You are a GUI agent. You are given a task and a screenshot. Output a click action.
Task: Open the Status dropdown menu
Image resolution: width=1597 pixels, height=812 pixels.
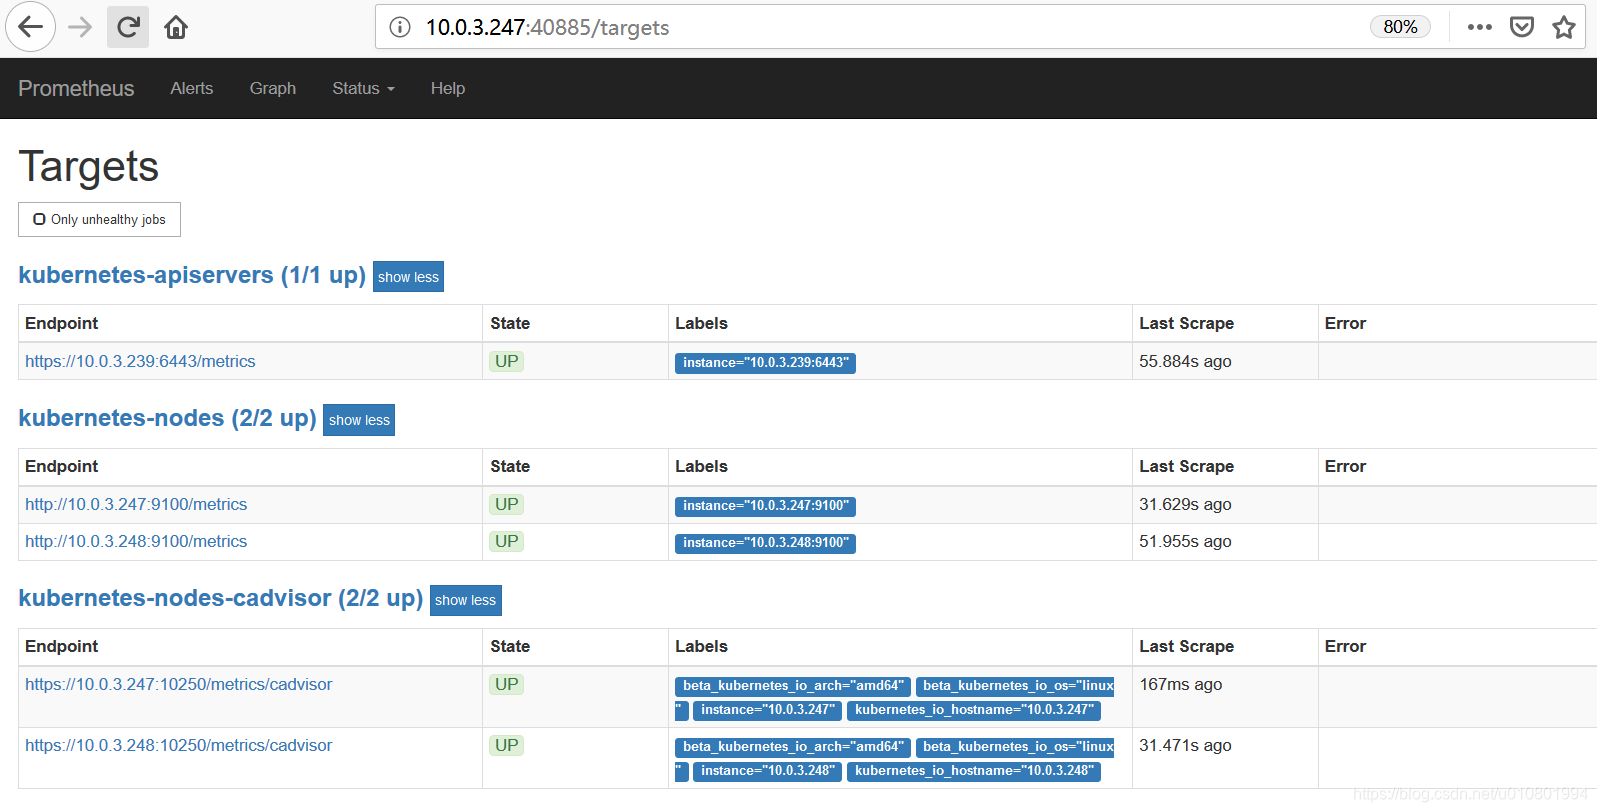[x=364, y=88]
